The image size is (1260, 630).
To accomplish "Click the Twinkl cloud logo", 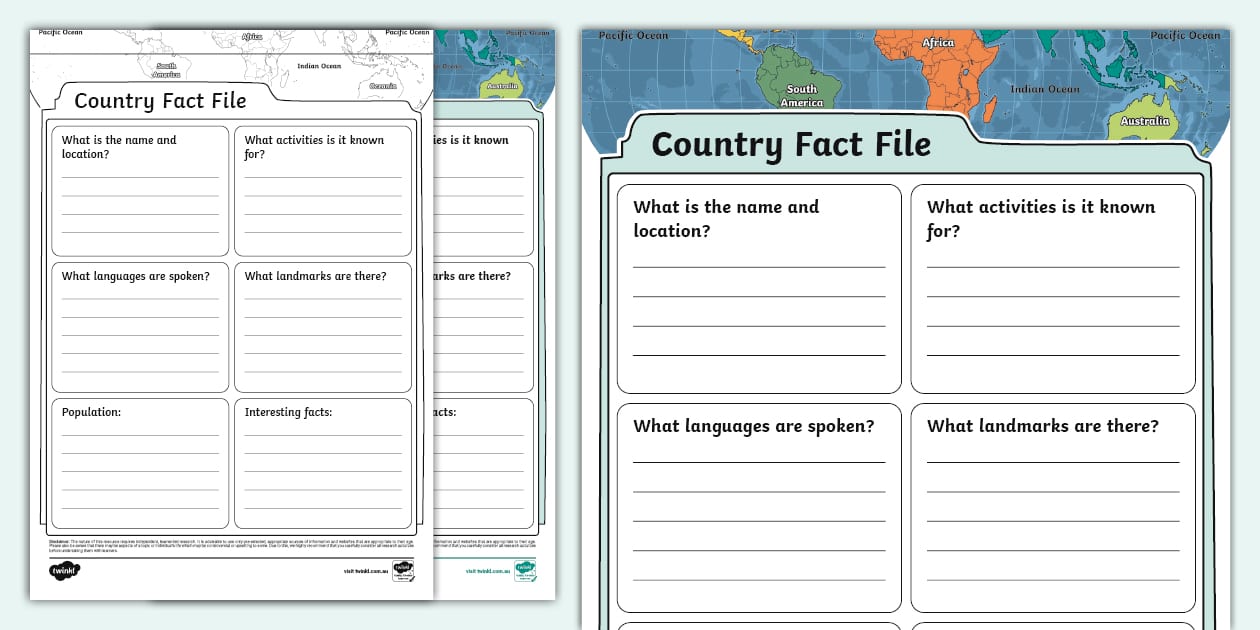I will coord(62,570).
